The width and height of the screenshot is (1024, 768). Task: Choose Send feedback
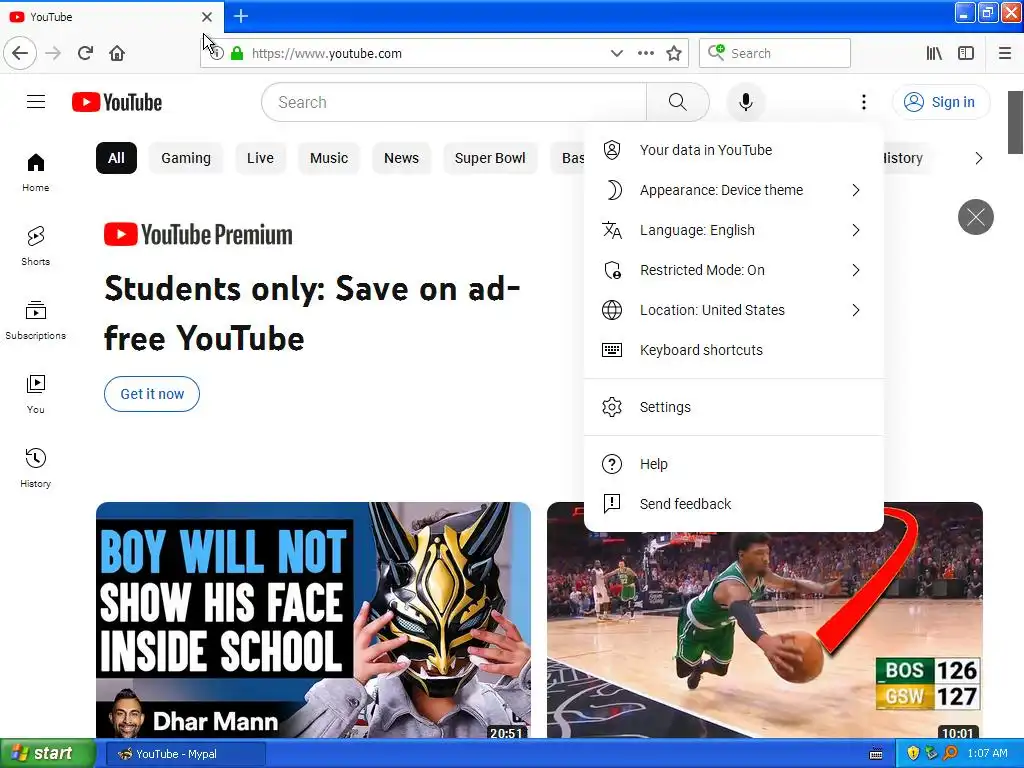coord(733,504)
